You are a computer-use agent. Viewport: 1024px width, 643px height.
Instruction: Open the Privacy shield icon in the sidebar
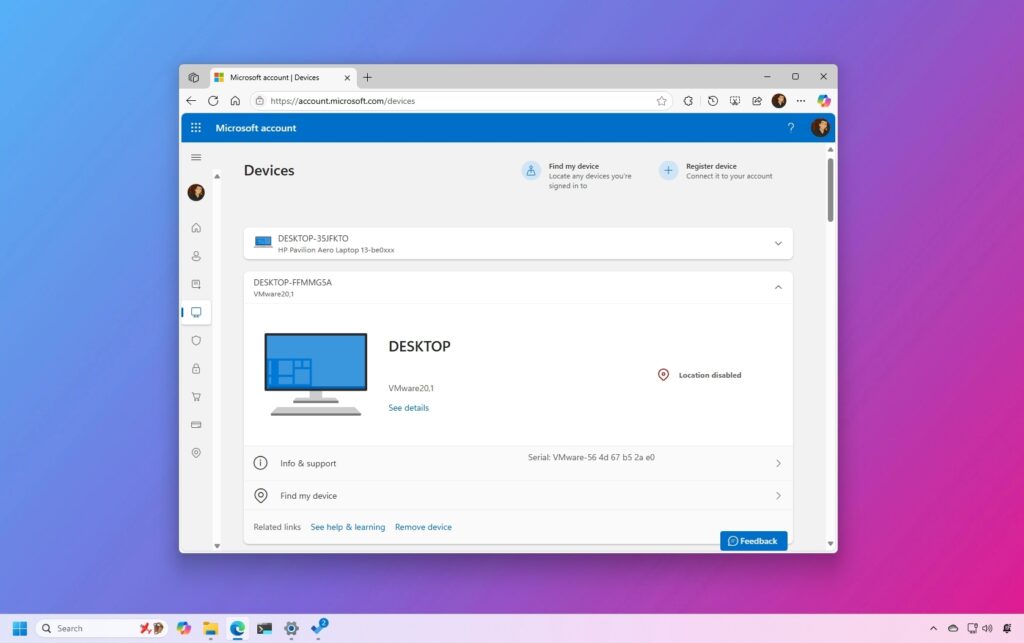click(196, 340)
